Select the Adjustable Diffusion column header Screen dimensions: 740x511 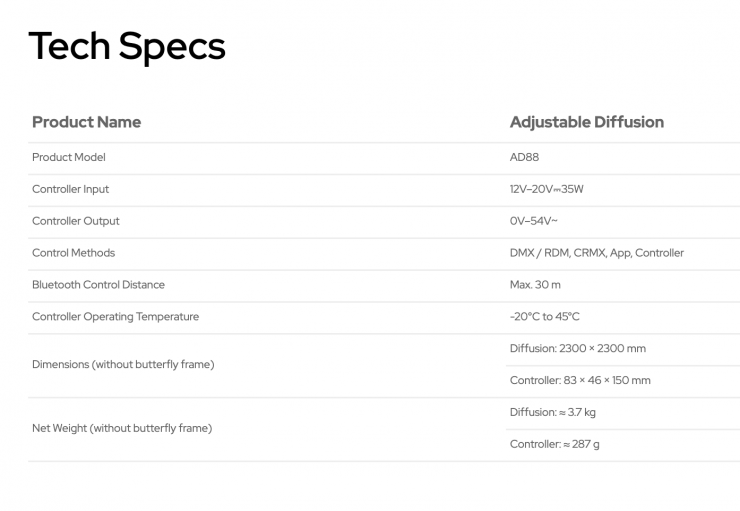[587, 122]
